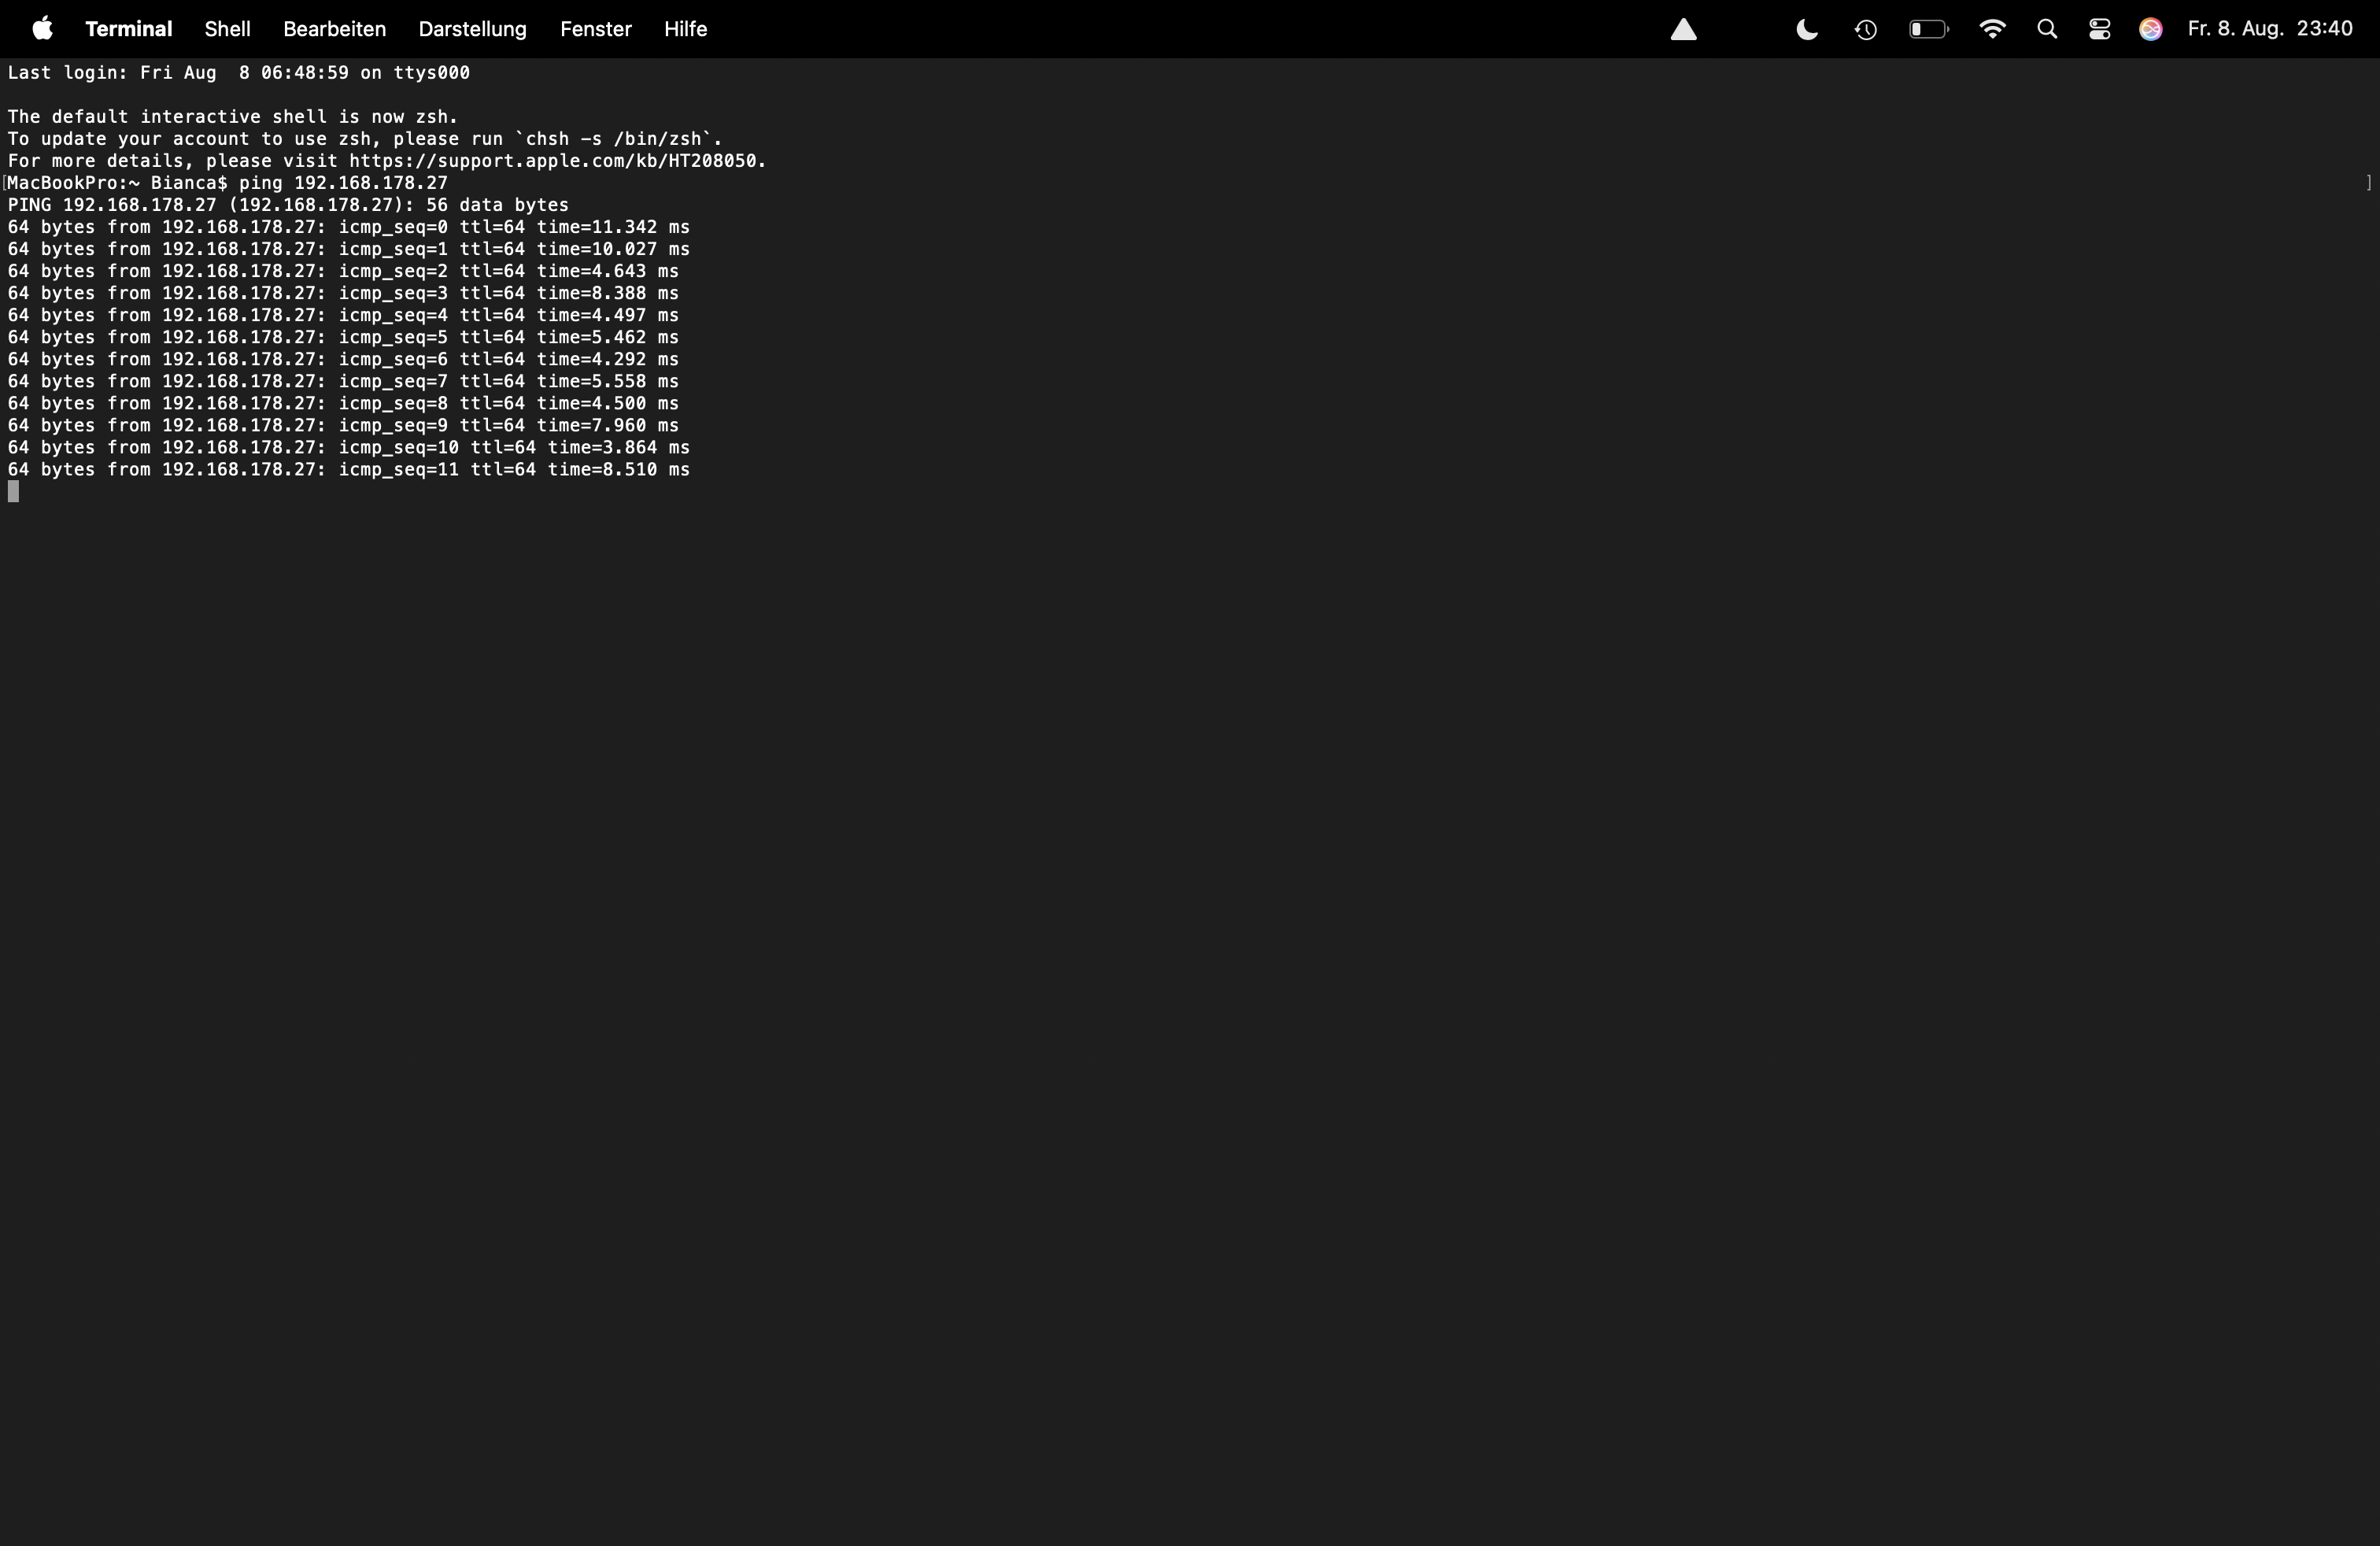The width and height of the screenshot is (2380, 1546).
Task: Click the battery status icon
Action: [x=1928, y=30]
